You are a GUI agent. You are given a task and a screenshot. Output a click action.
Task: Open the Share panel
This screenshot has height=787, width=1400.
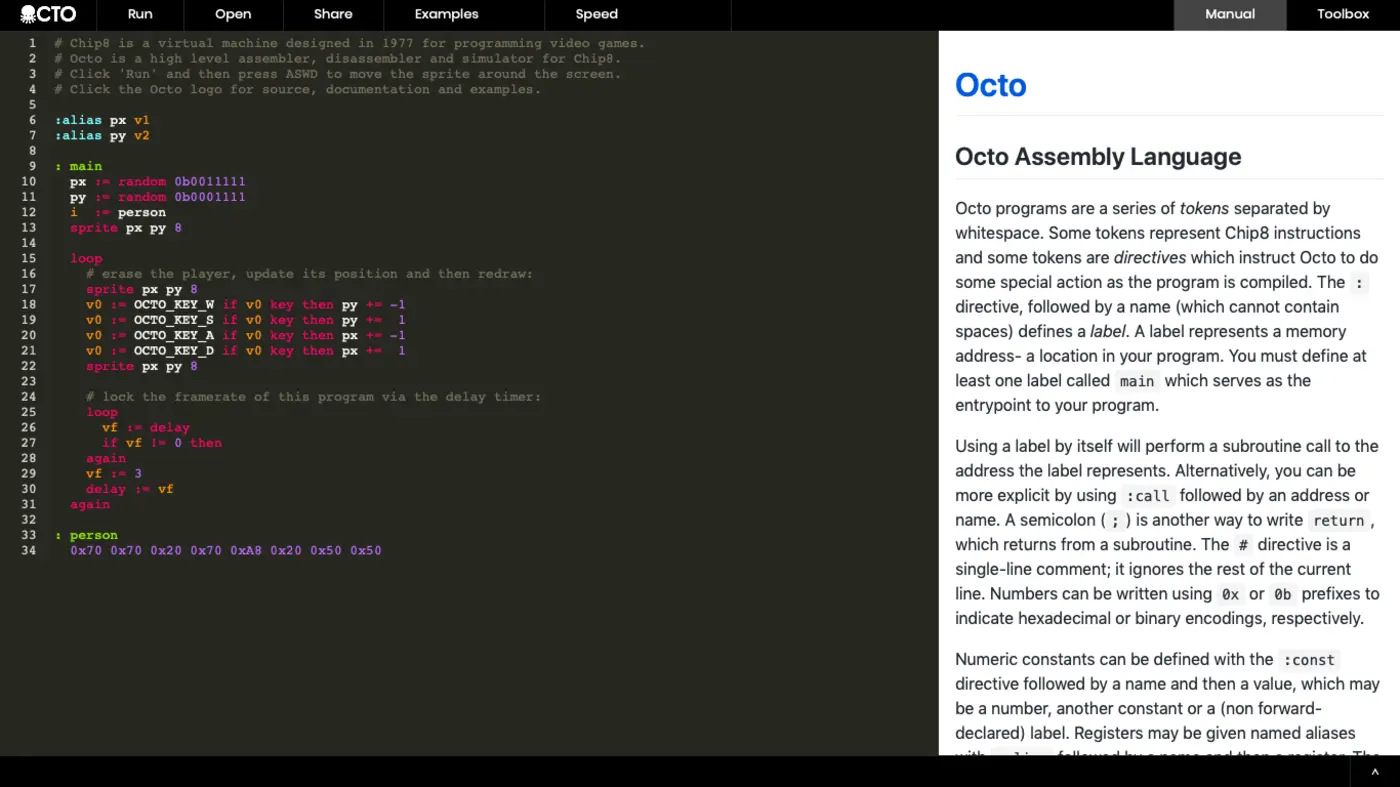(332, 14)
